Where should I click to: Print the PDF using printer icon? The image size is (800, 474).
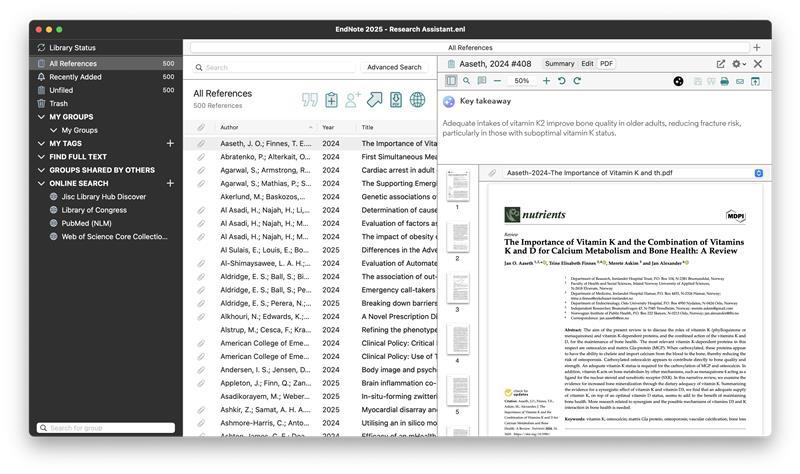click(x=724, y=81)
